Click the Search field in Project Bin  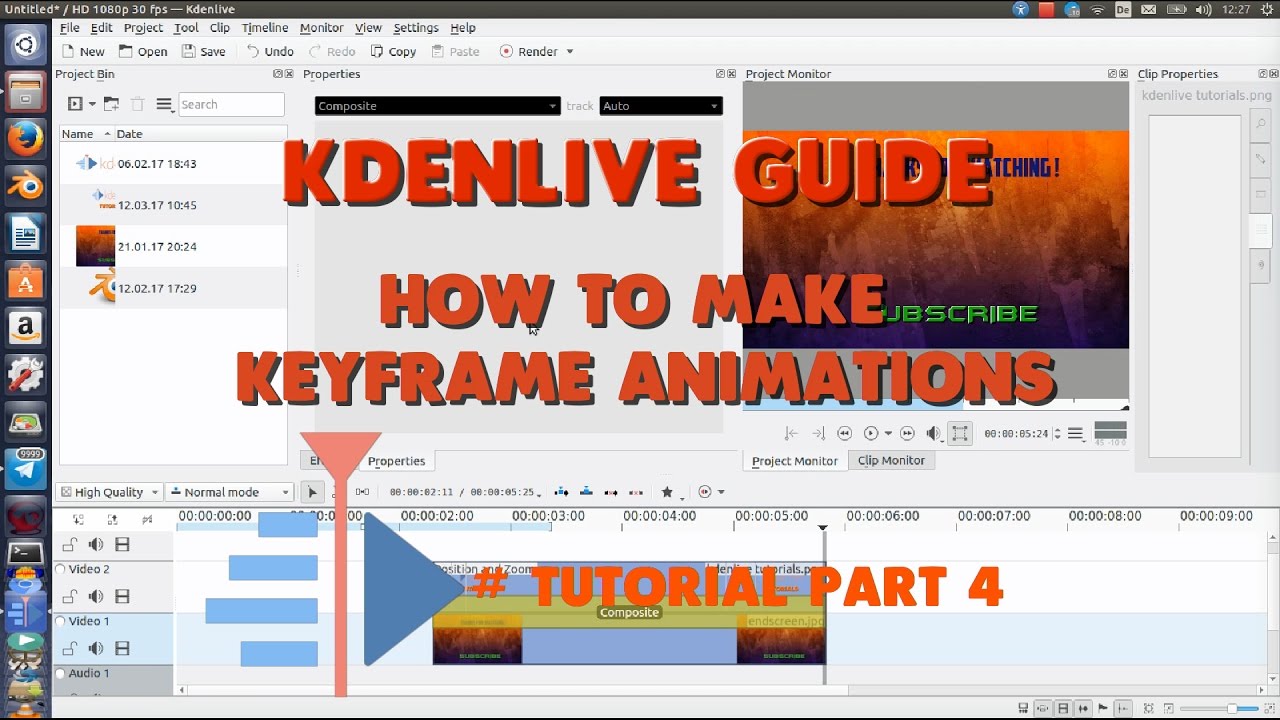(231, 104)
